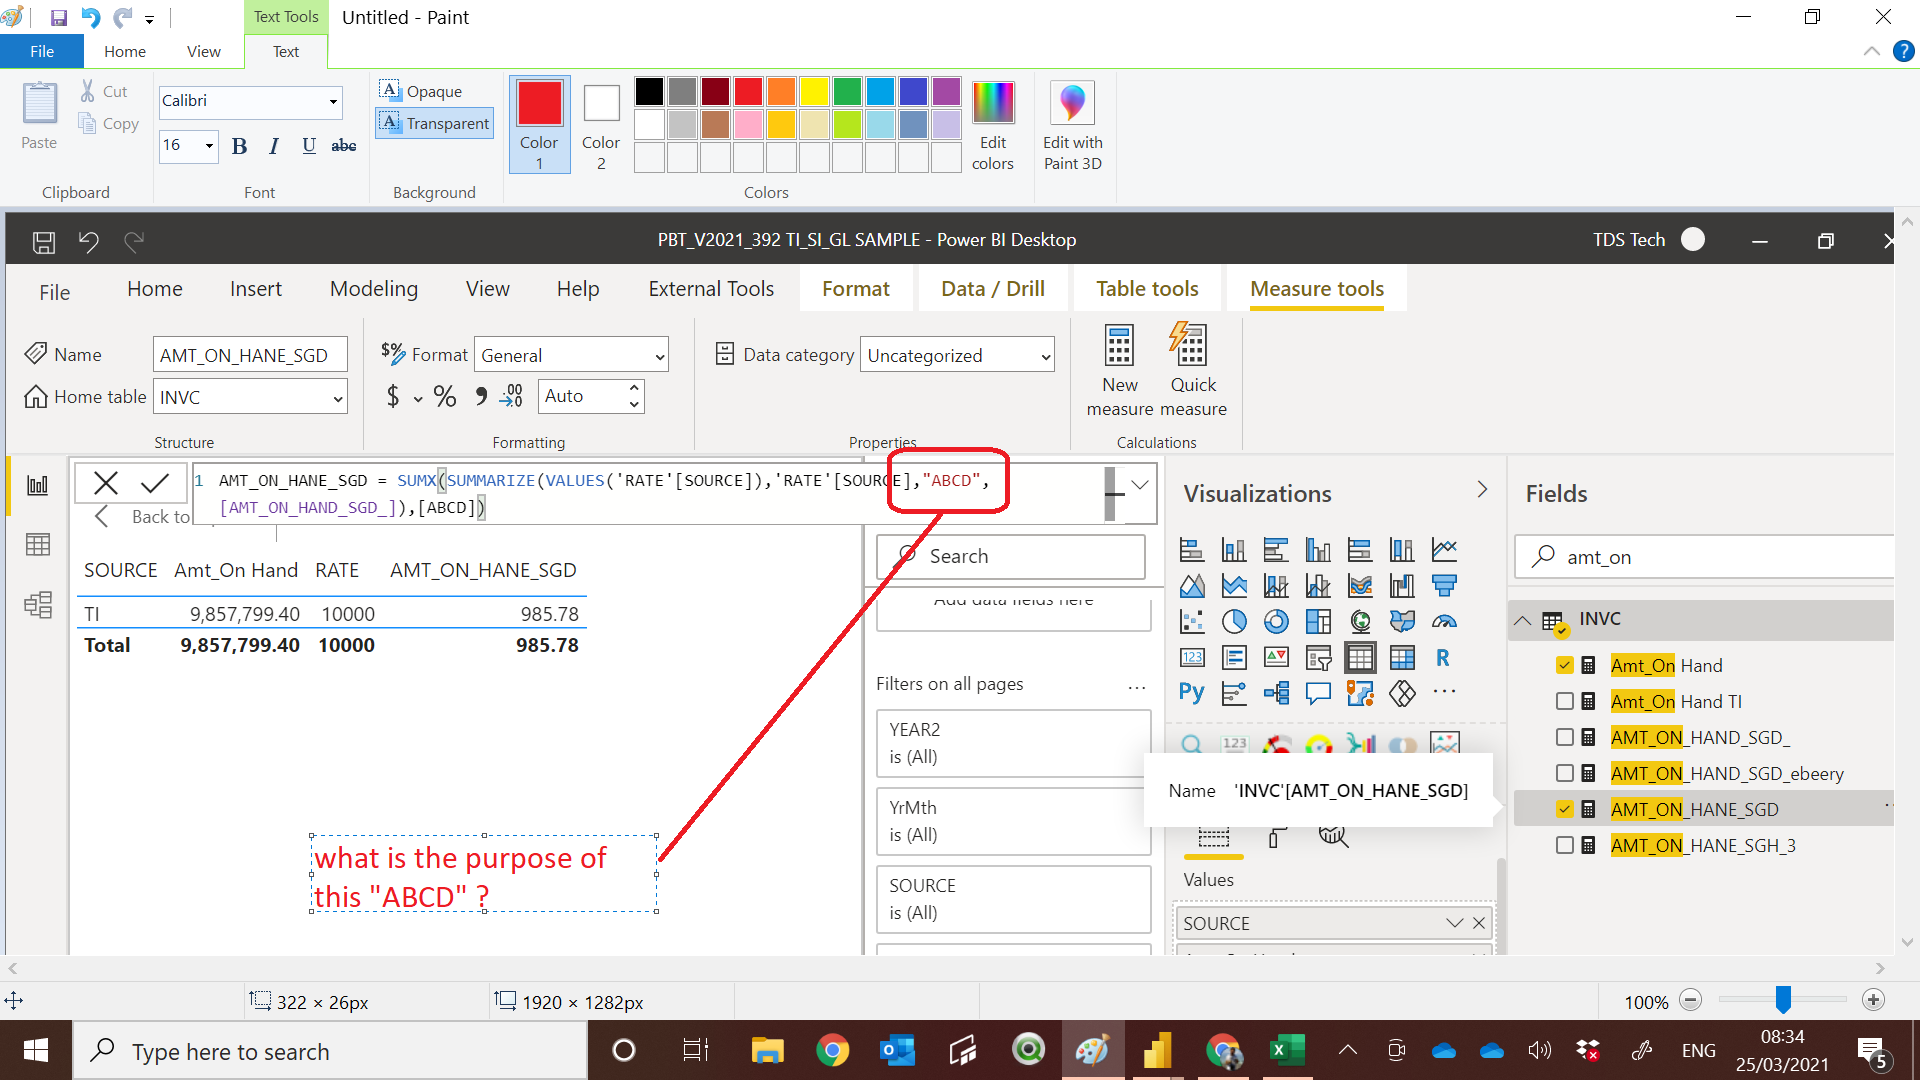
Task: Click the Power BI save icon
Action: tap(44, 241)
